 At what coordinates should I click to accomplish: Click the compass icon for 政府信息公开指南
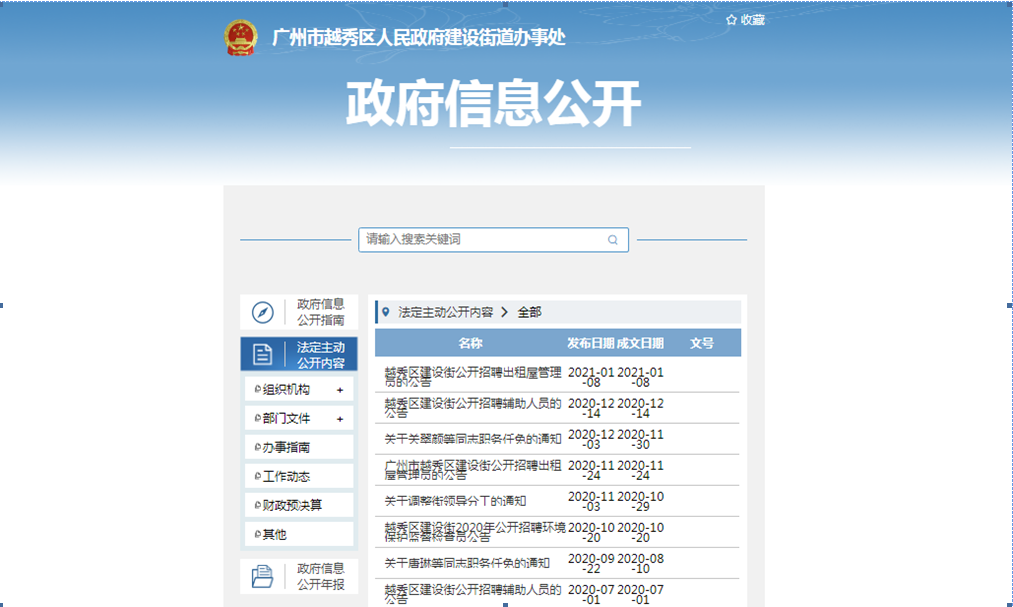click(262, 313)
